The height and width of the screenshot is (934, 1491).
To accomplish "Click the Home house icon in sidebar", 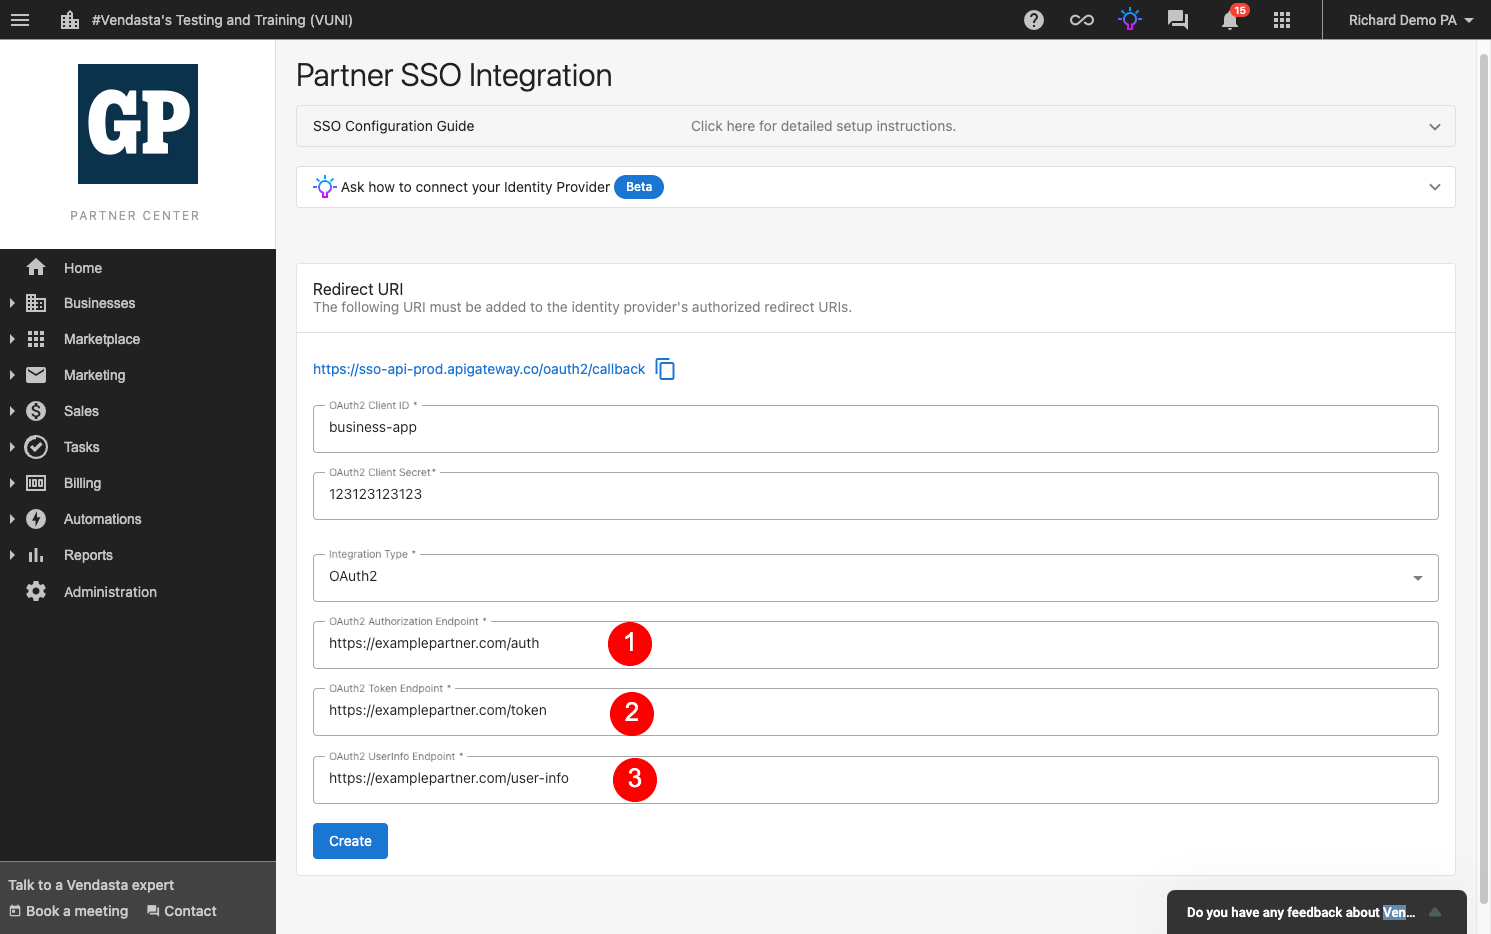I will click(x=36, y=267).
